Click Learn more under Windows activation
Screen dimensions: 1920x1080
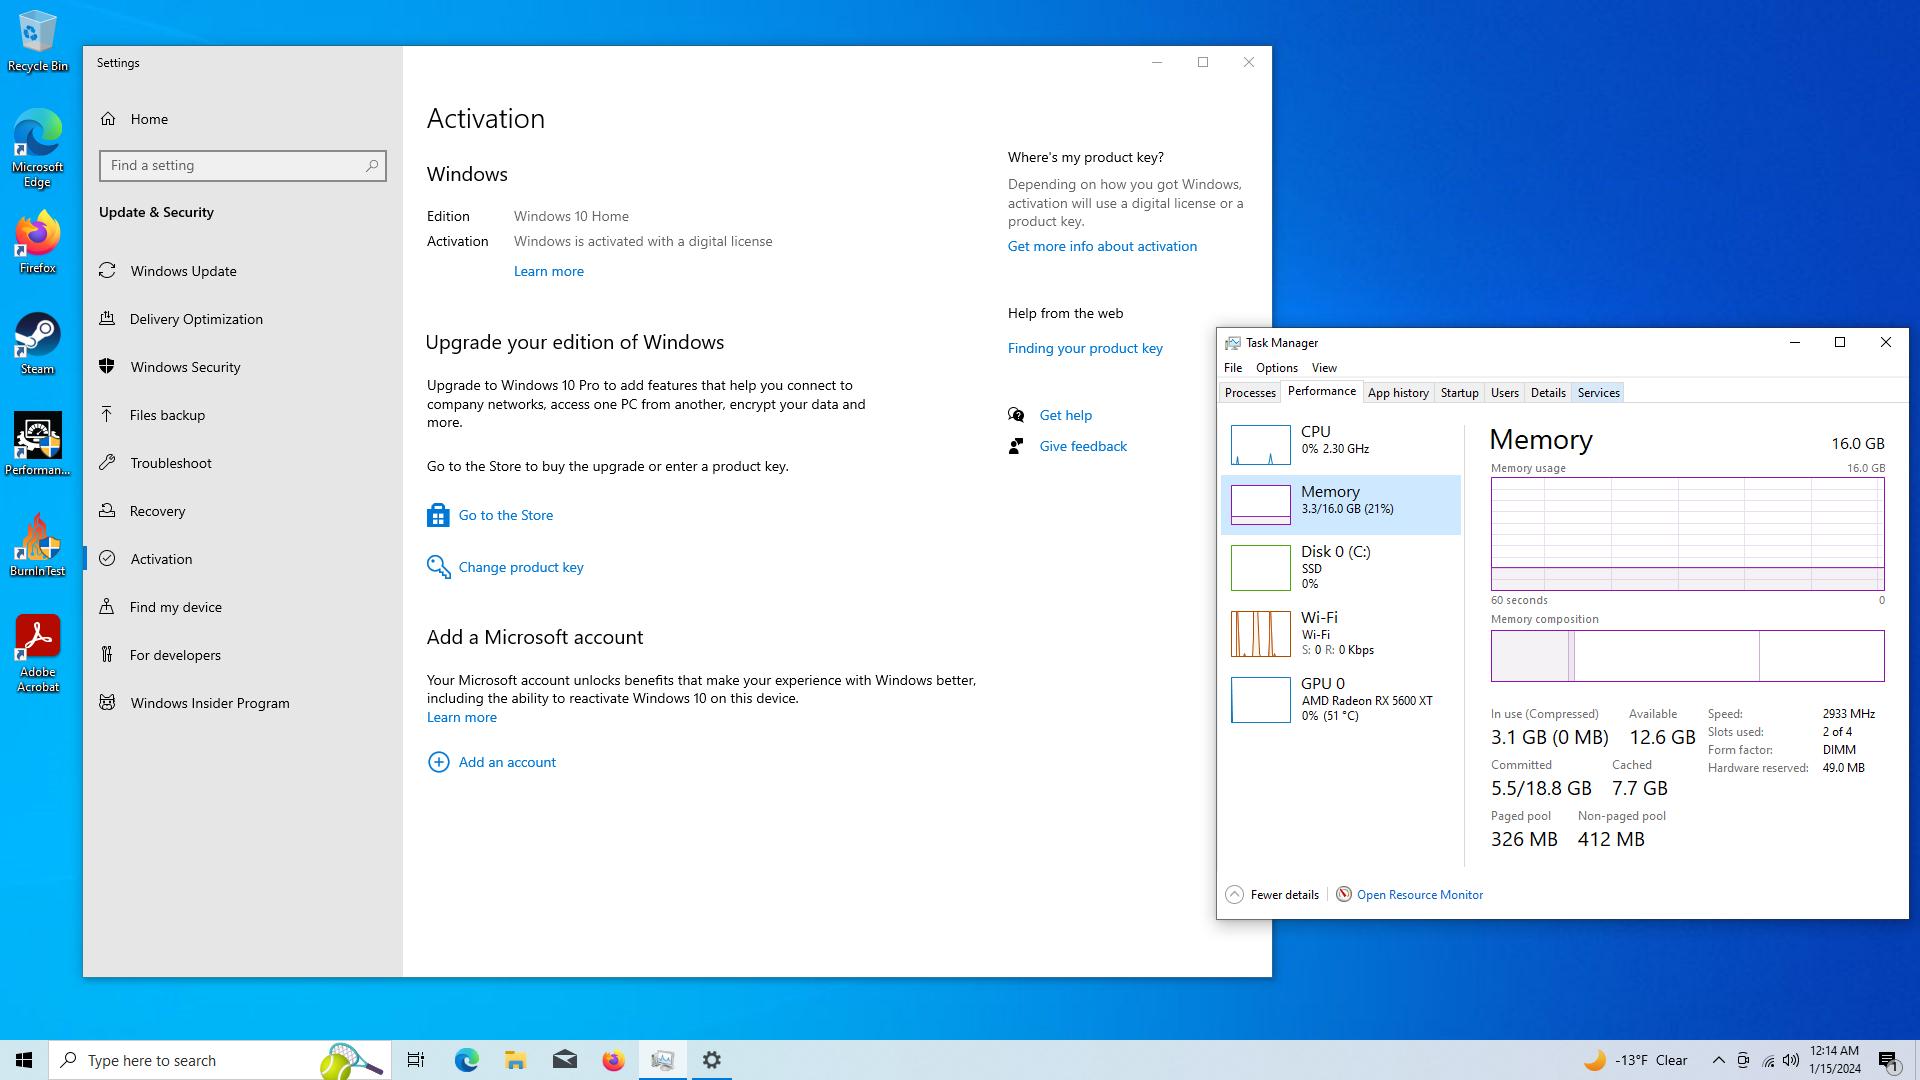point(549,271)
